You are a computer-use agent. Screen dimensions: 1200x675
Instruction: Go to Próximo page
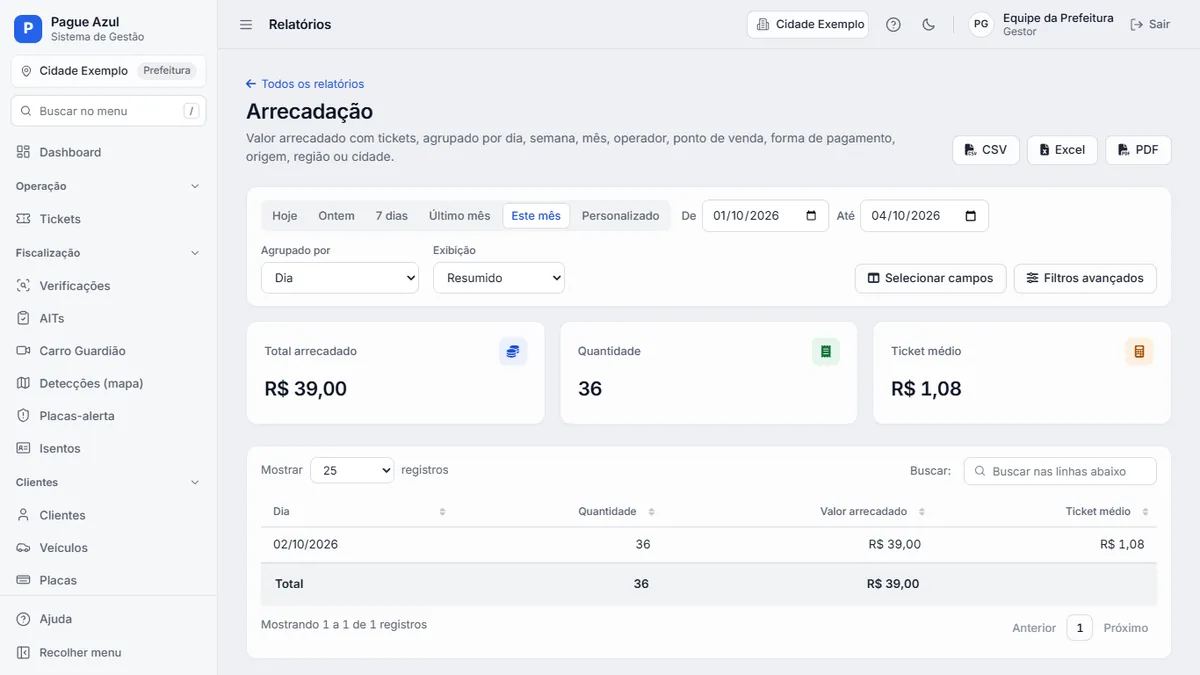1126,628
